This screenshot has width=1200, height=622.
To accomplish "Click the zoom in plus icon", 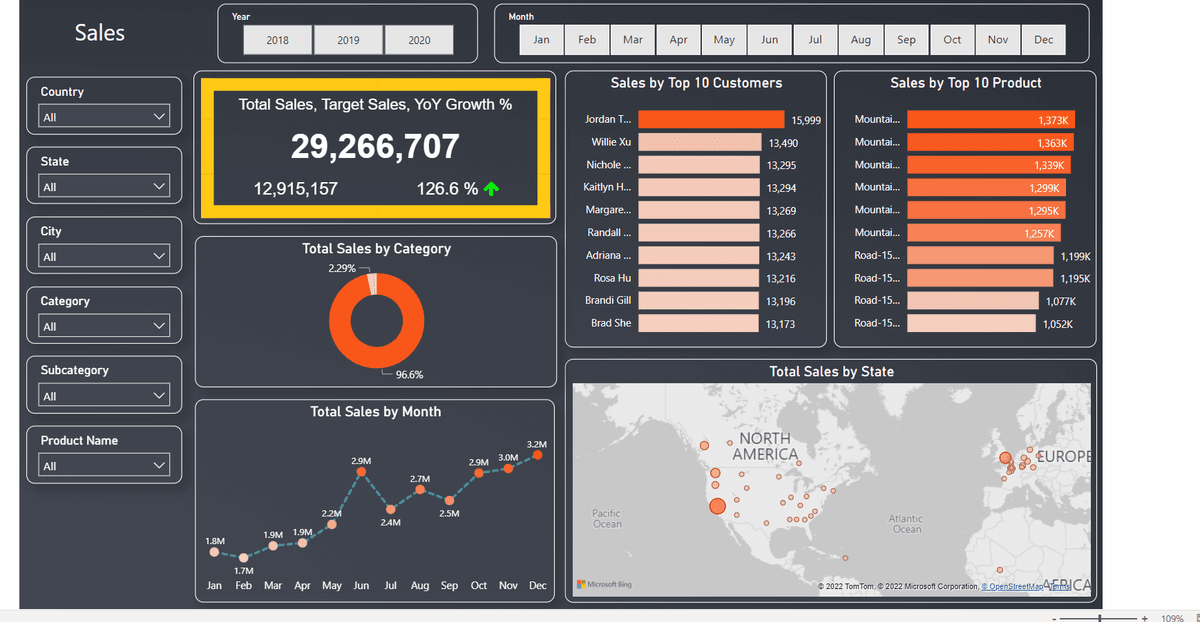I will (x=1144, y=618).
